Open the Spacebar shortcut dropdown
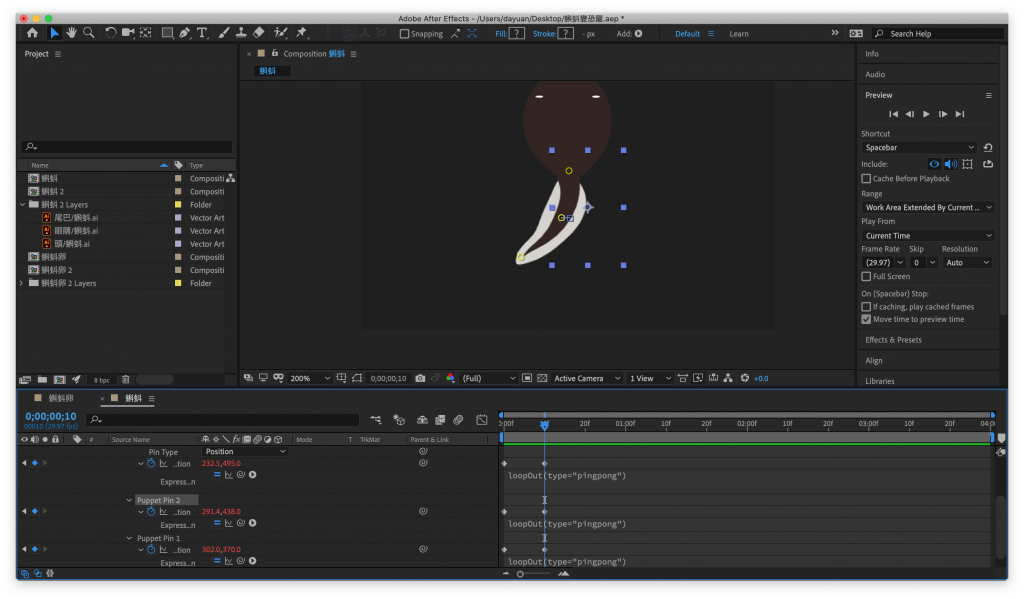1024x599 pixels. (919, 148)
